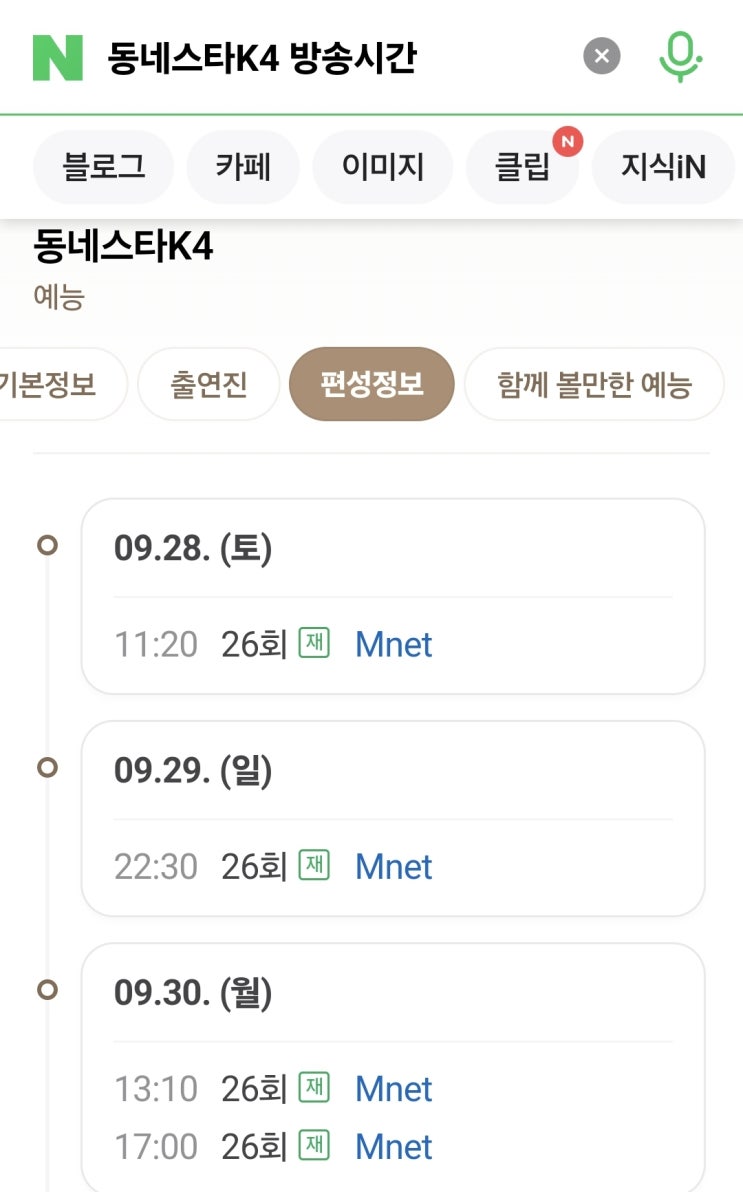Click the 재 rerun badge at 11:20
The image size is (743, 1192).
tap(314, 642)
